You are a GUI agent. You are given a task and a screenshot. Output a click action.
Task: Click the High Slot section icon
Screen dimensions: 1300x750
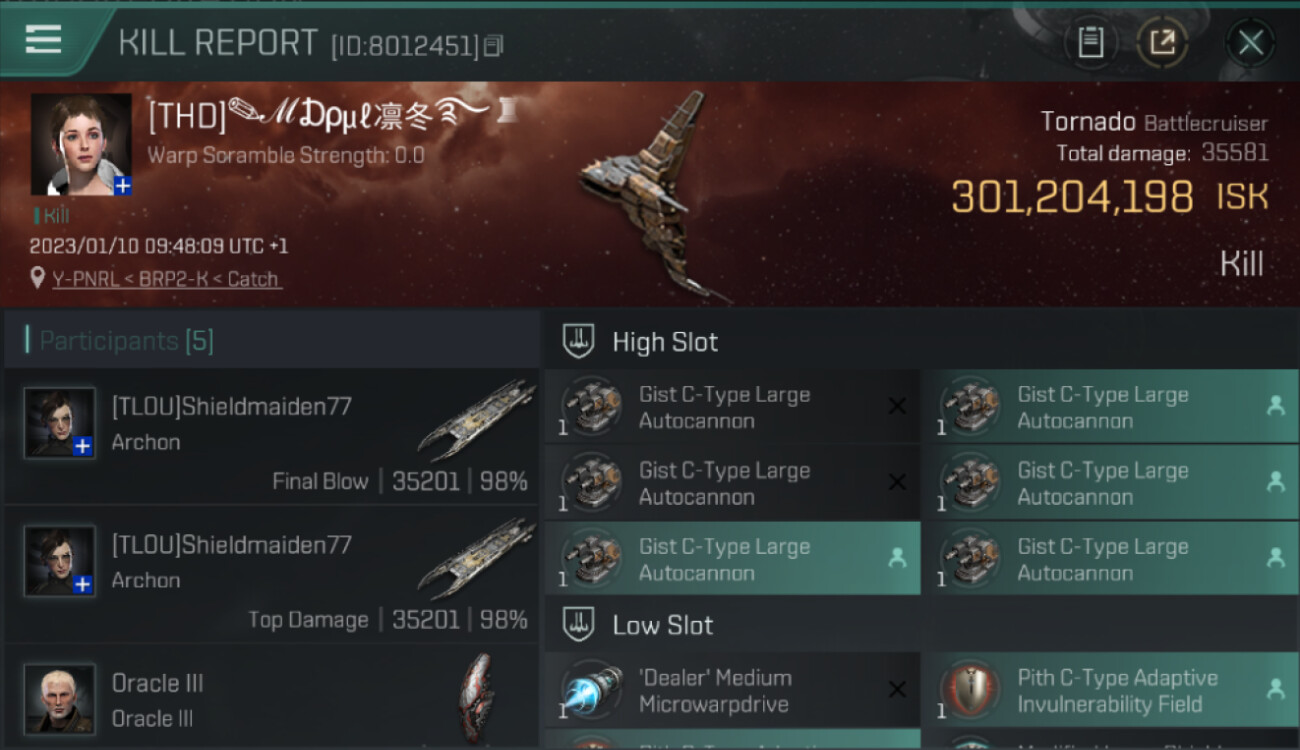point(579,341)
